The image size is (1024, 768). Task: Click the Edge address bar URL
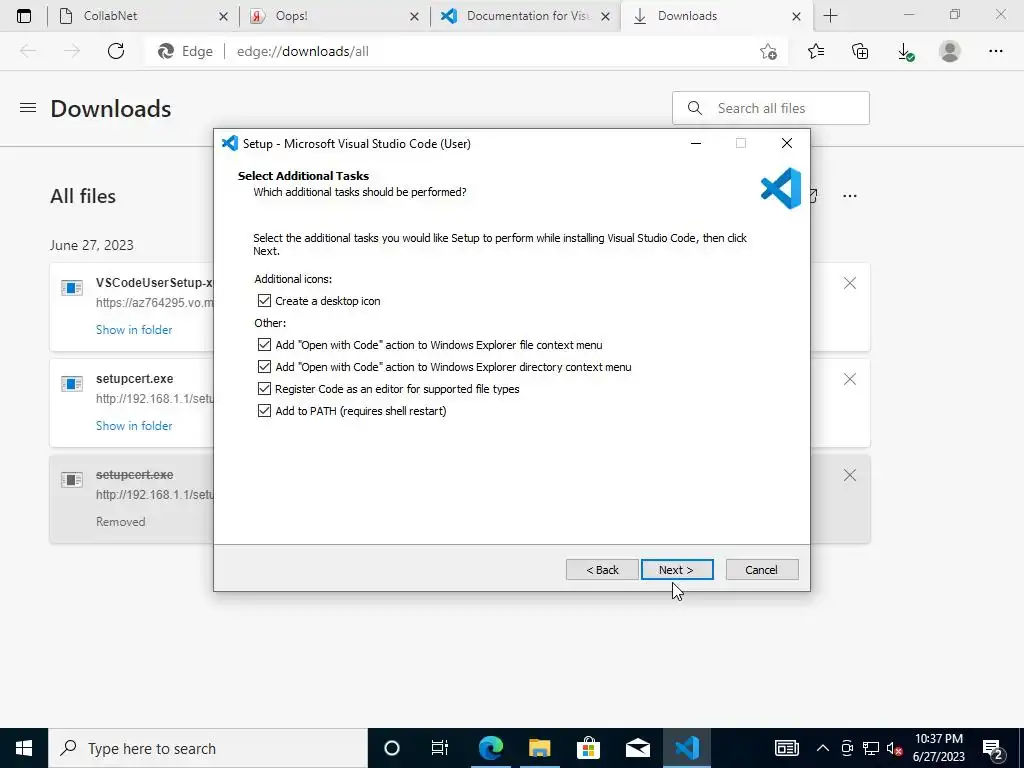pyautogui.click(x=302, y=51)
